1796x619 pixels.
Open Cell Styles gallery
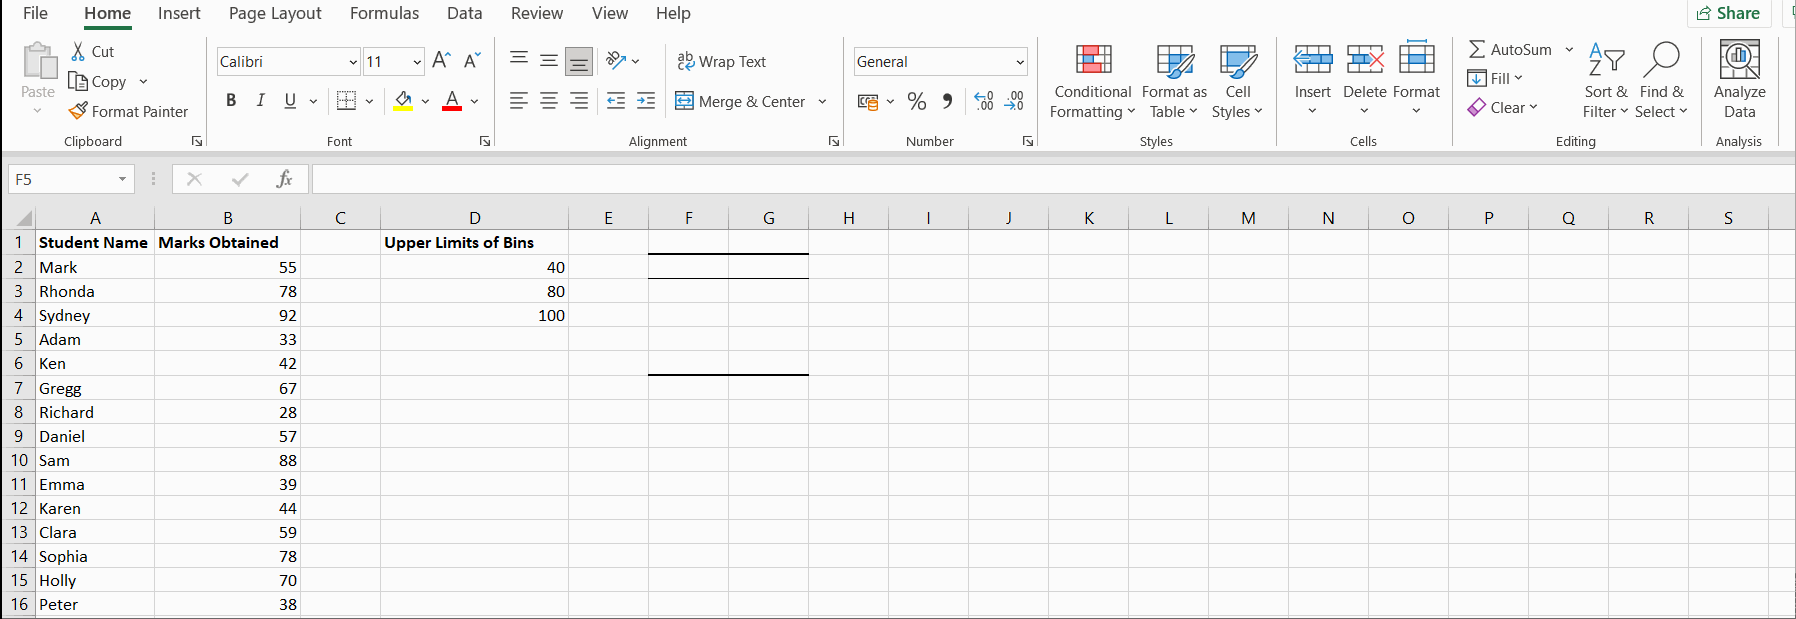(x=1238, y=82)
